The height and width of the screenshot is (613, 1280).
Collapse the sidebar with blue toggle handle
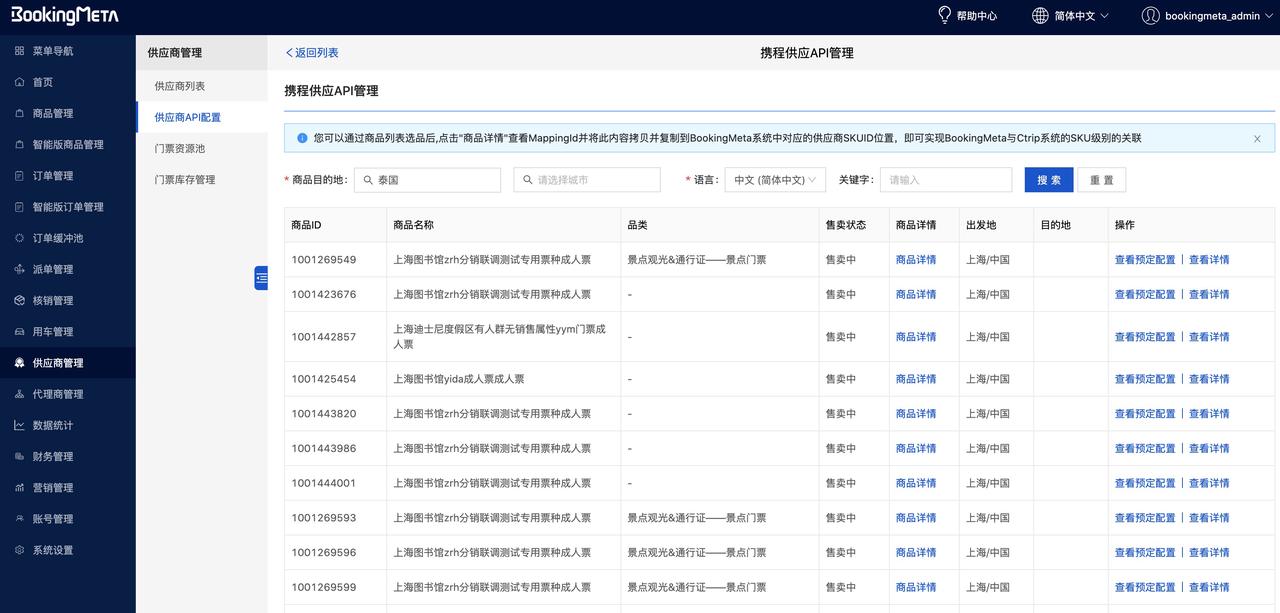(x=261, y=278)
